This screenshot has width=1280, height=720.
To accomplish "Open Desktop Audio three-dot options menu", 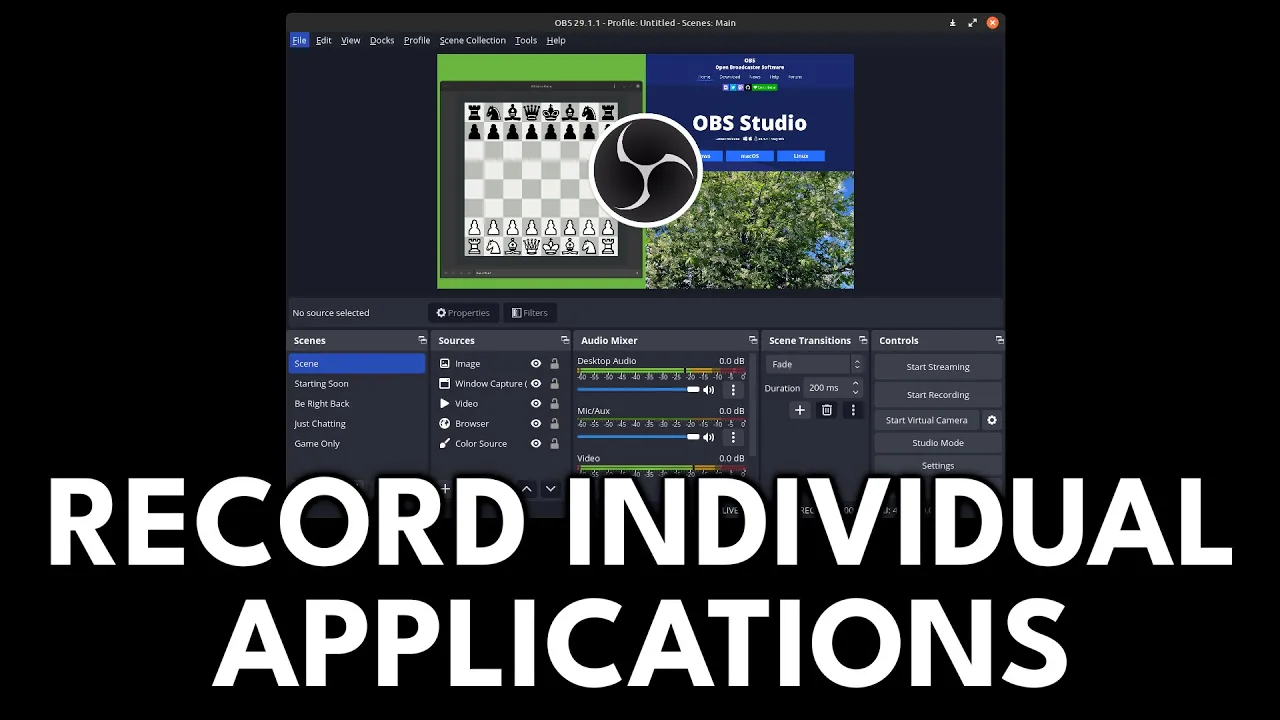I will (733, 390).
